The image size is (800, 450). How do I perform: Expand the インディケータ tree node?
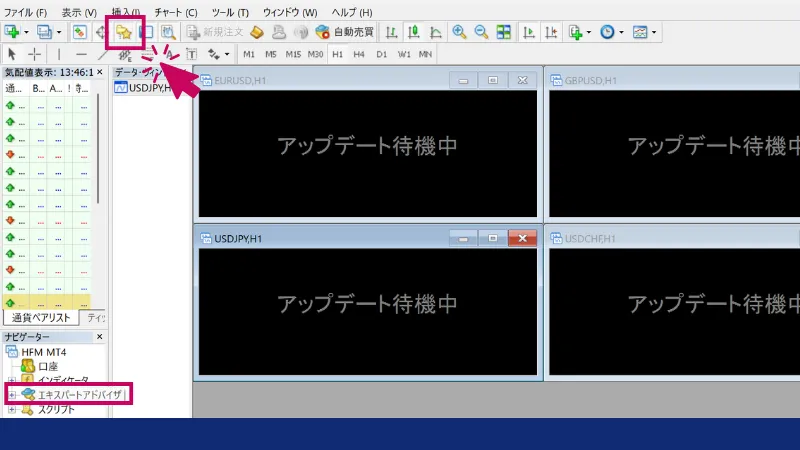pyautogui.click(x=11, y=381)
